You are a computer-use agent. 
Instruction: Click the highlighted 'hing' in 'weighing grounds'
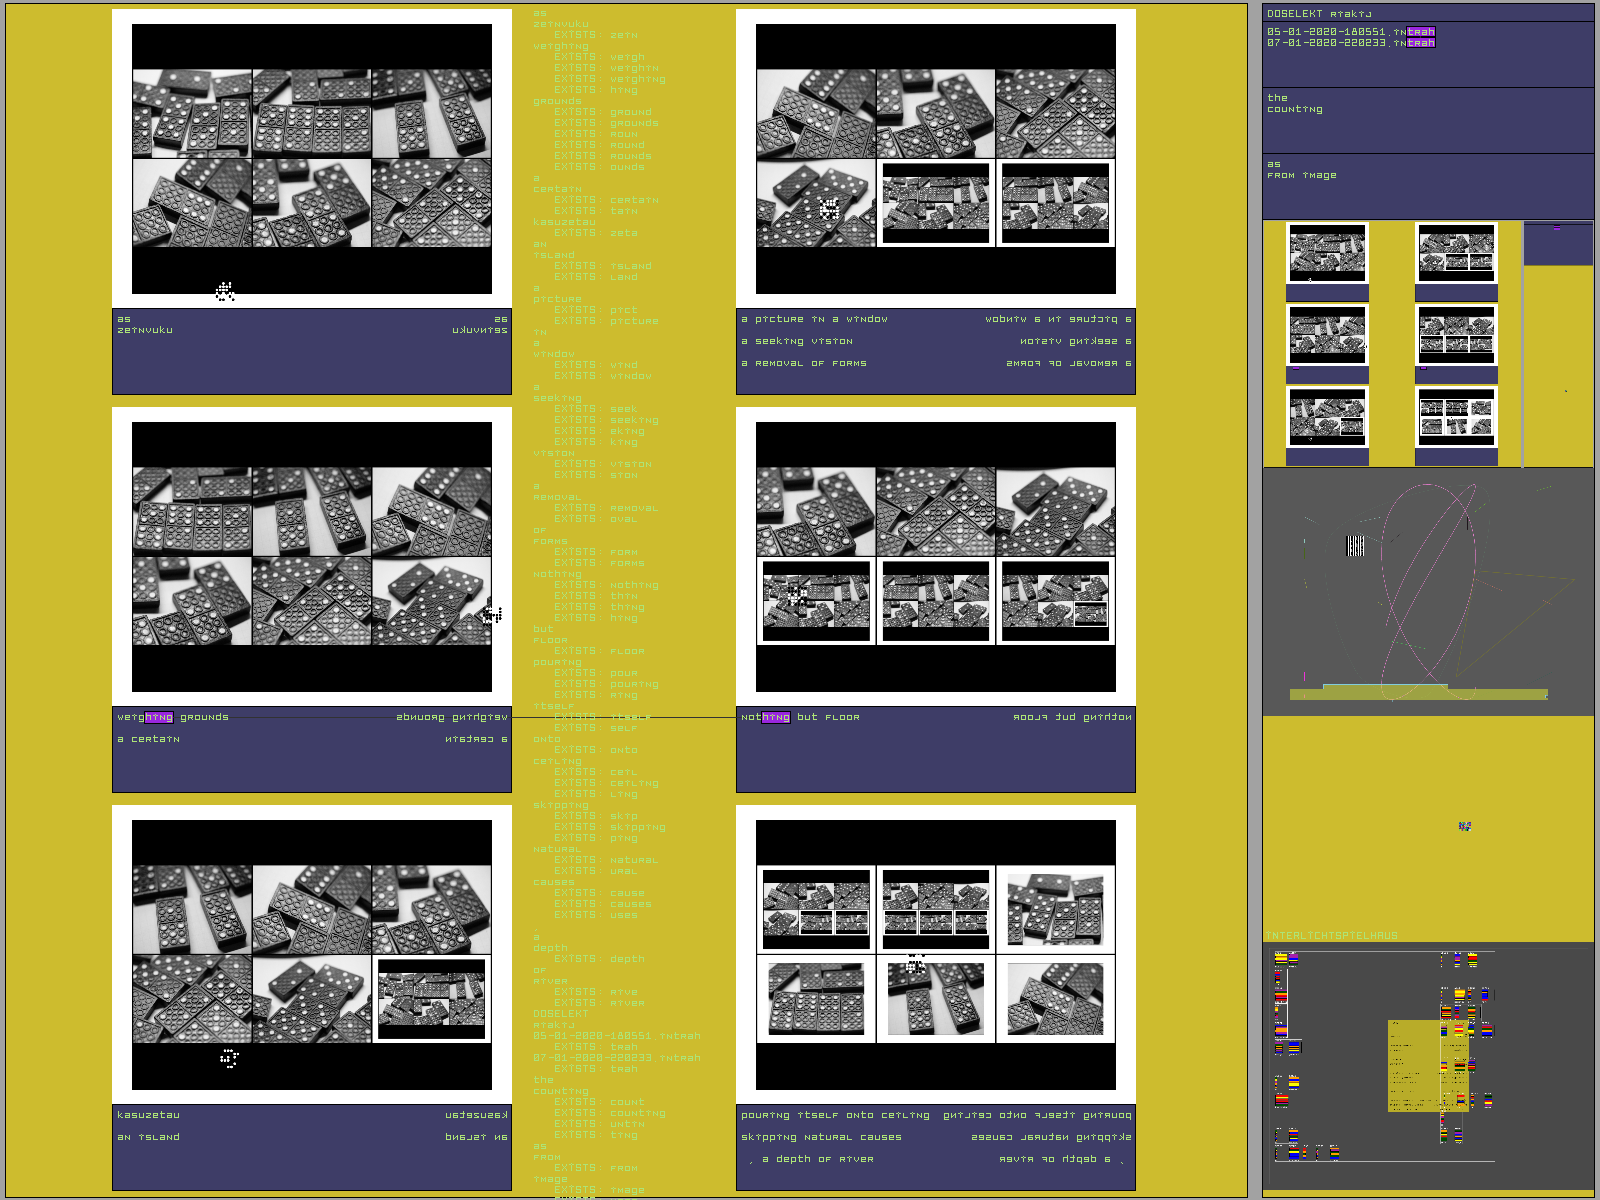point(159,717)
